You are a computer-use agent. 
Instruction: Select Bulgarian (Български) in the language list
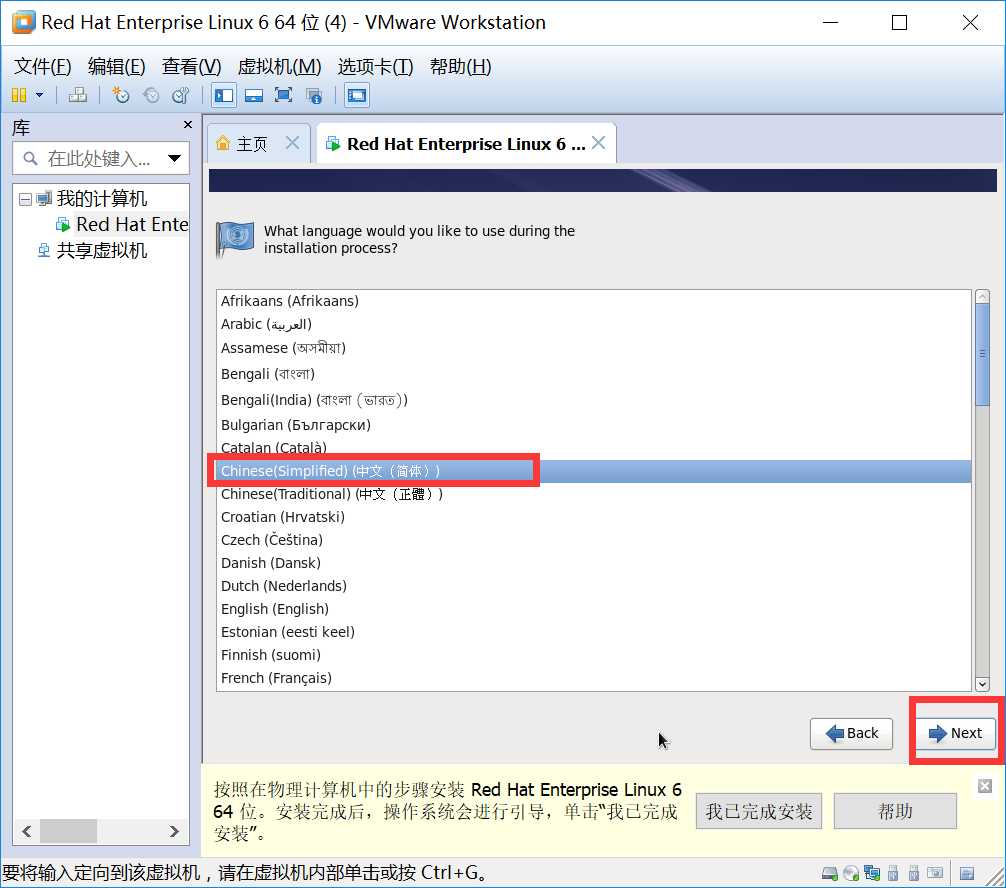point(593,425)
